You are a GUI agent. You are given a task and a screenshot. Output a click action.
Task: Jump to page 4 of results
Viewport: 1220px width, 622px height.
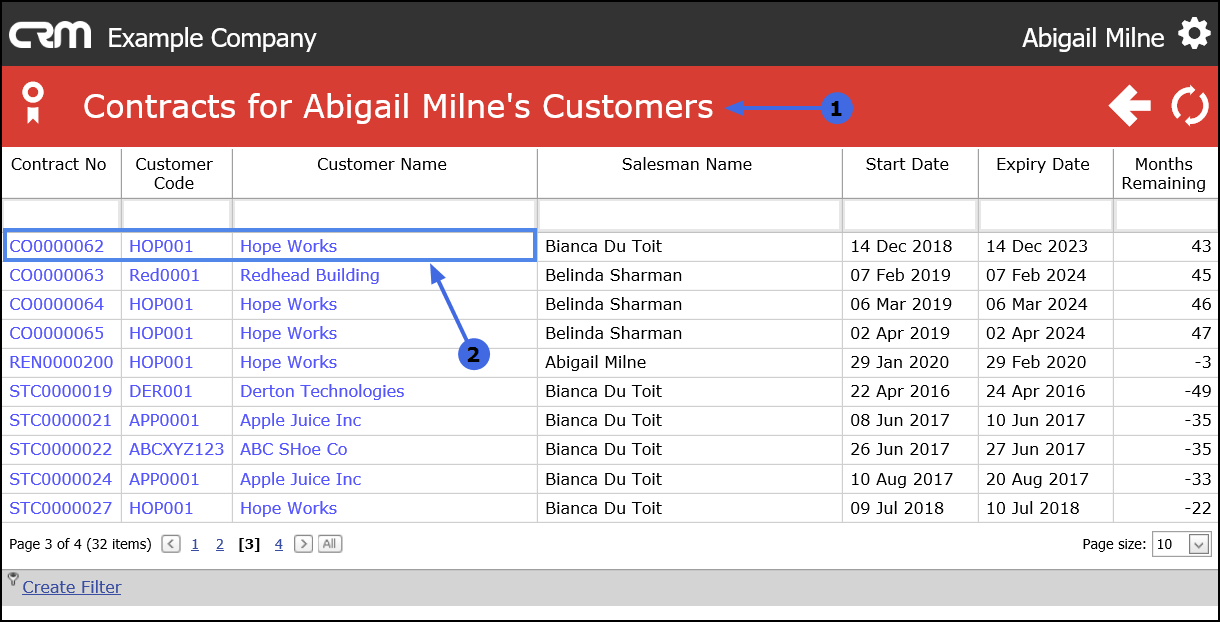(x=279, y=544)
